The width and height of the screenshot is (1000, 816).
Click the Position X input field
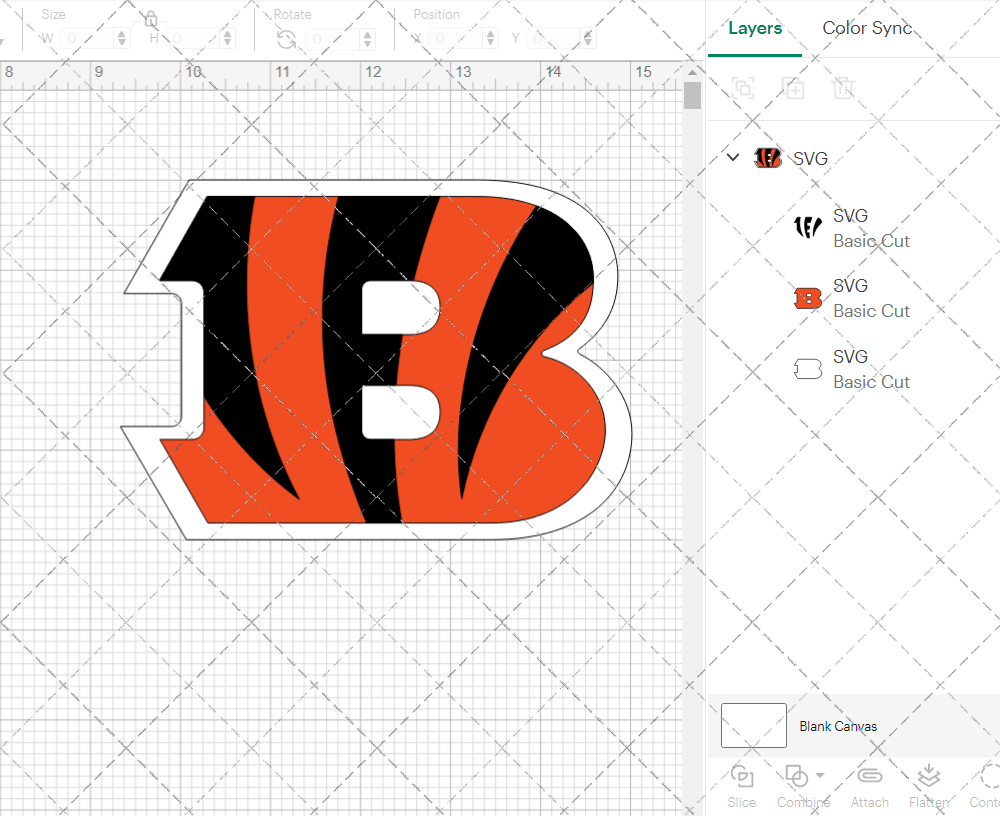click(457, 39)
